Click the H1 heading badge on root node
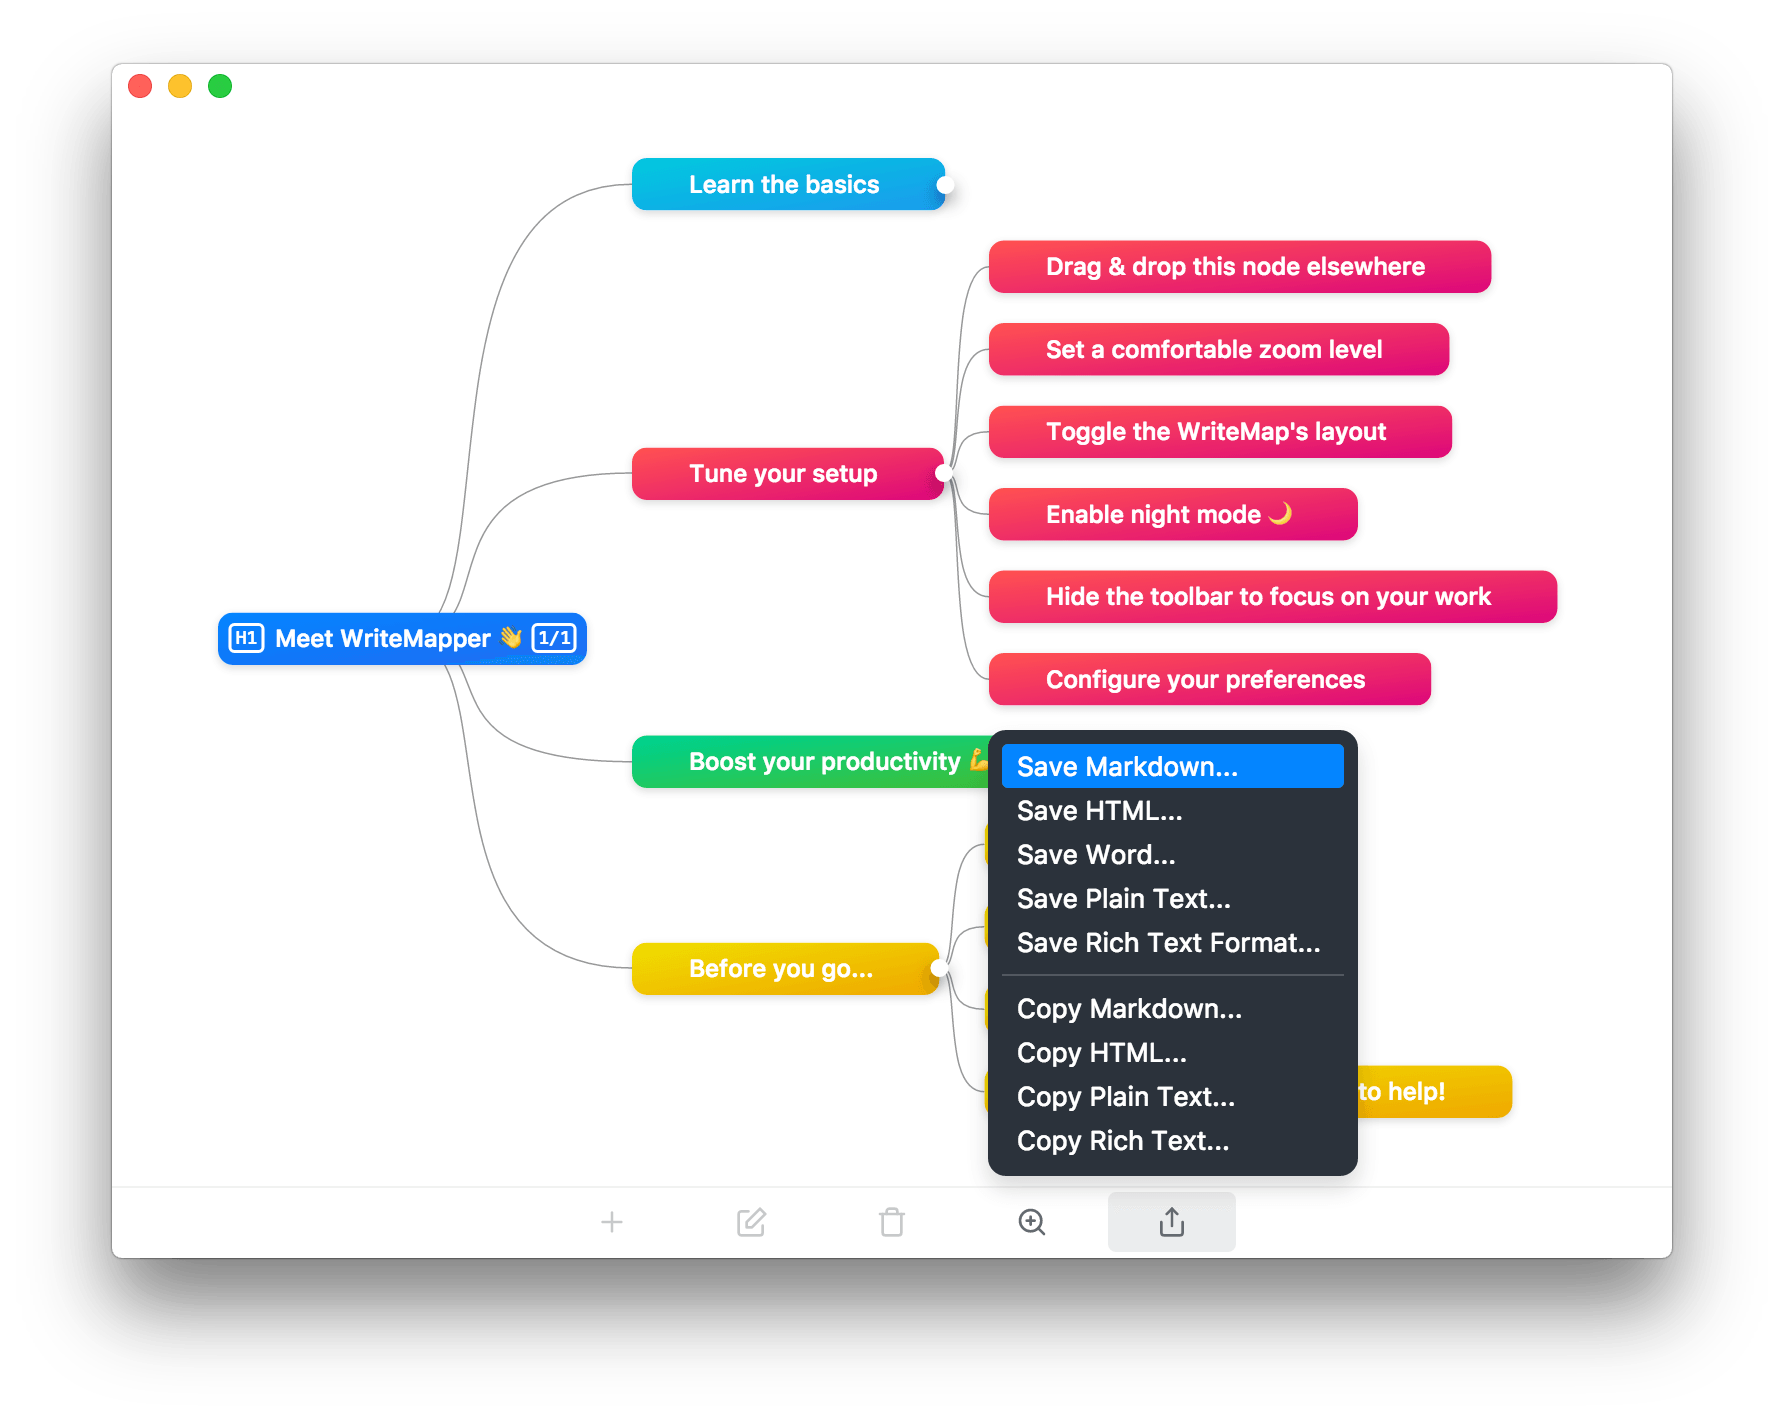Viewport: 1784px width, 1418px height. [x=247, y=638]
